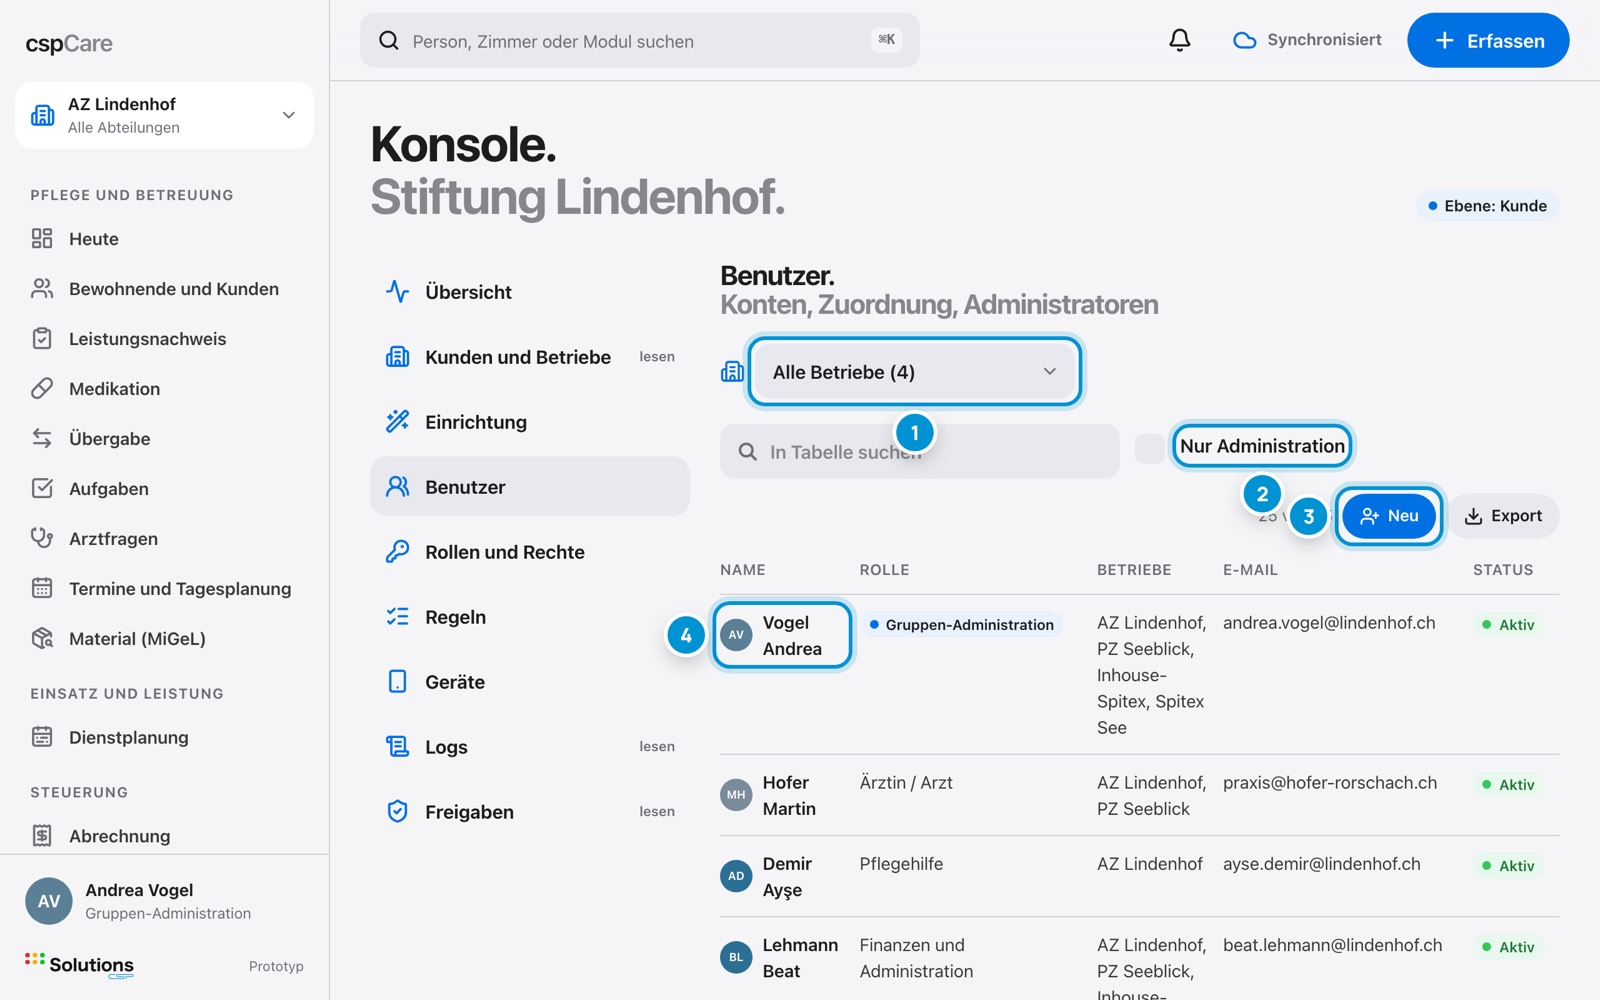Click the Pflegehilfe role cell

coord(901,864)
